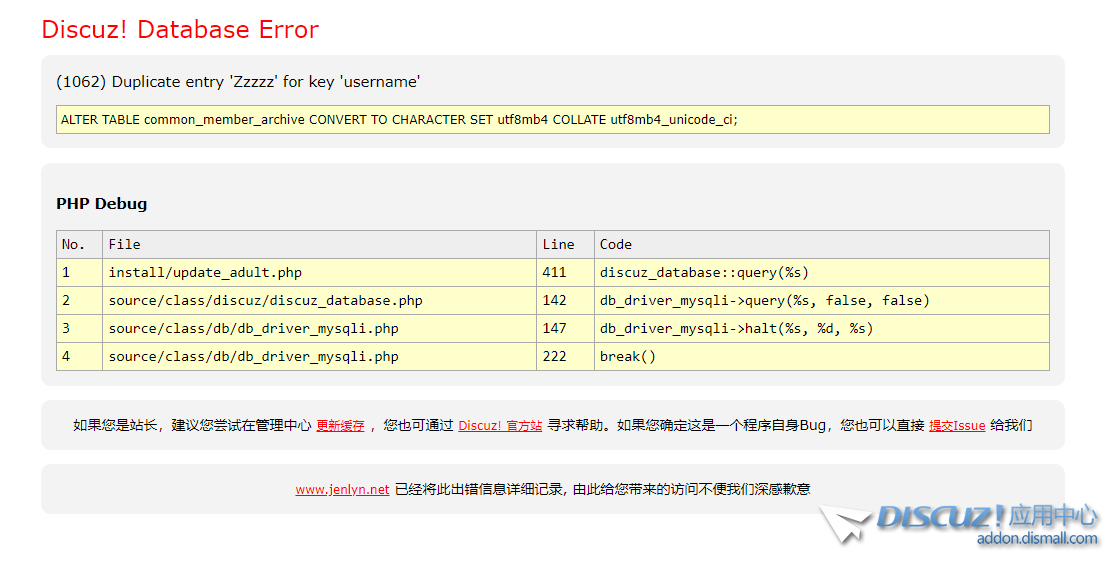The image size is (1116, 564).
Task: Click the break() code cell
Action: click(822, 357)
